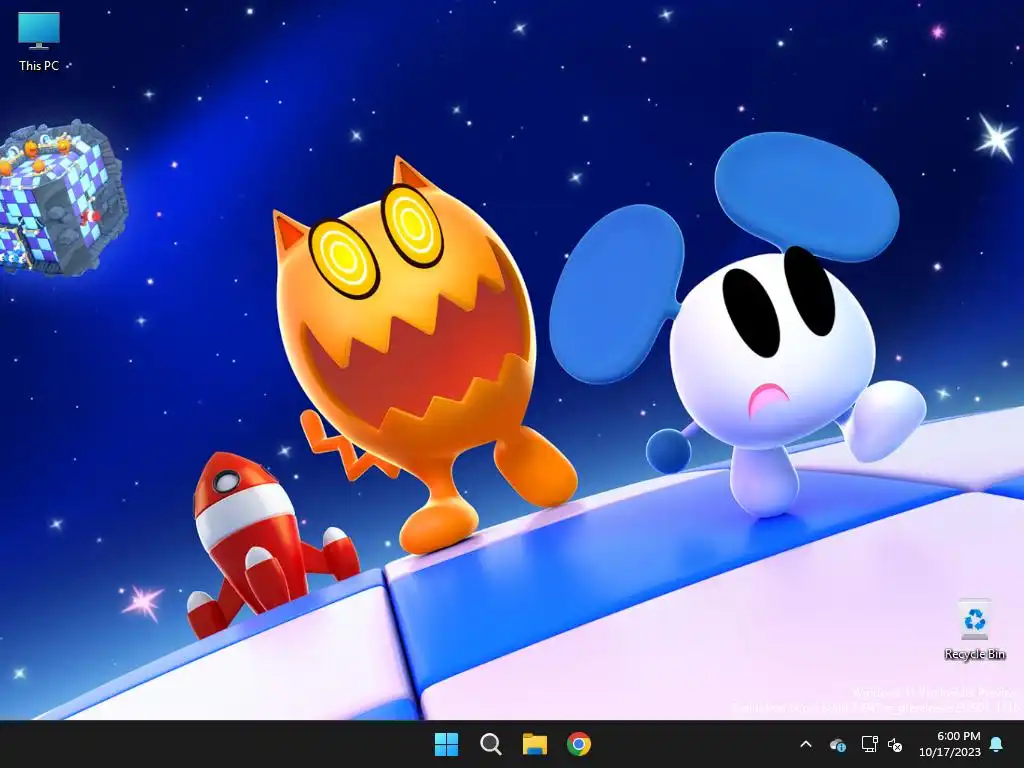Launch File Explorer from the taskbar

[534, 744]
